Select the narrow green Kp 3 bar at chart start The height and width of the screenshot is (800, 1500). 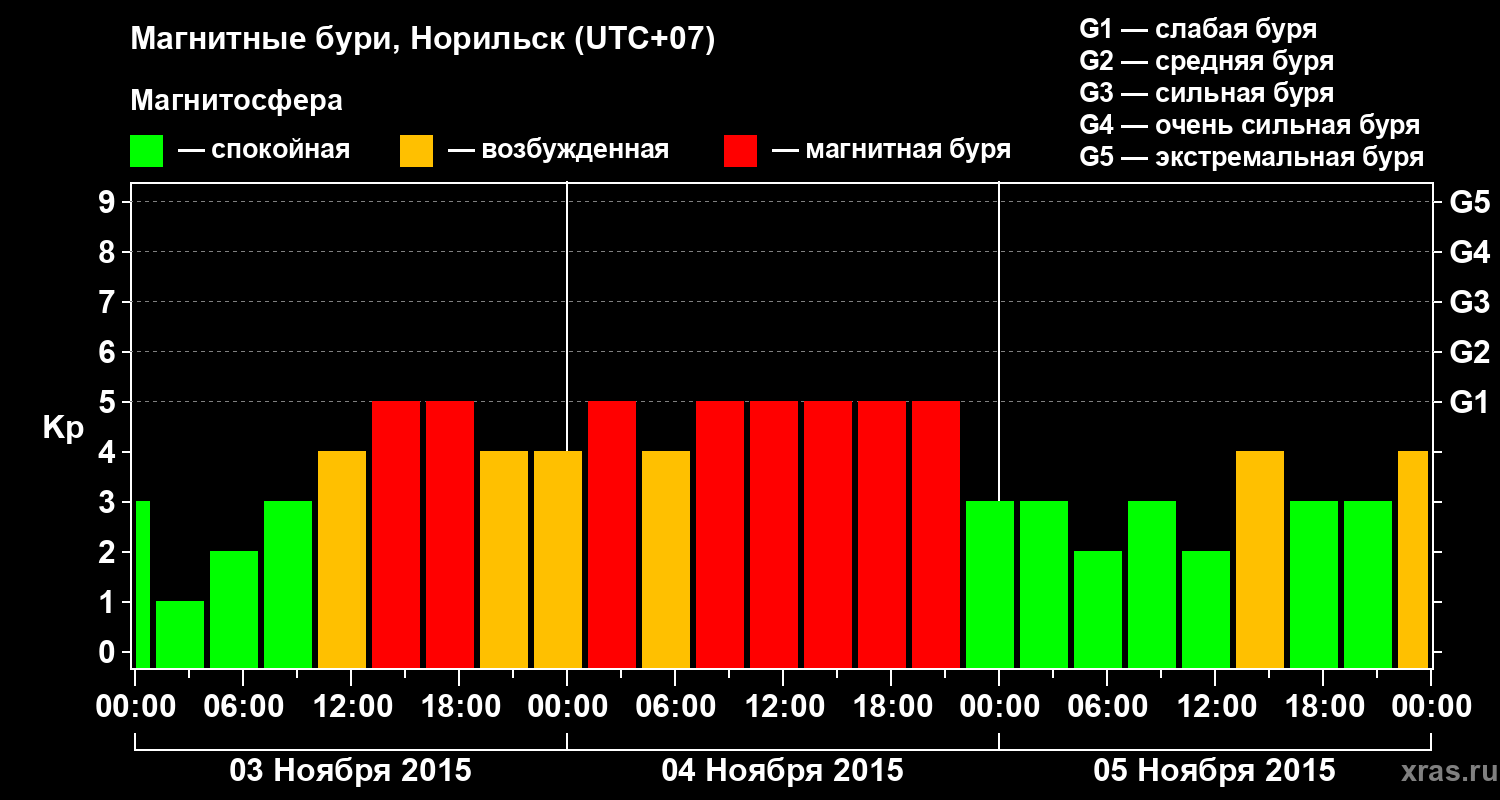pos(142,584)
